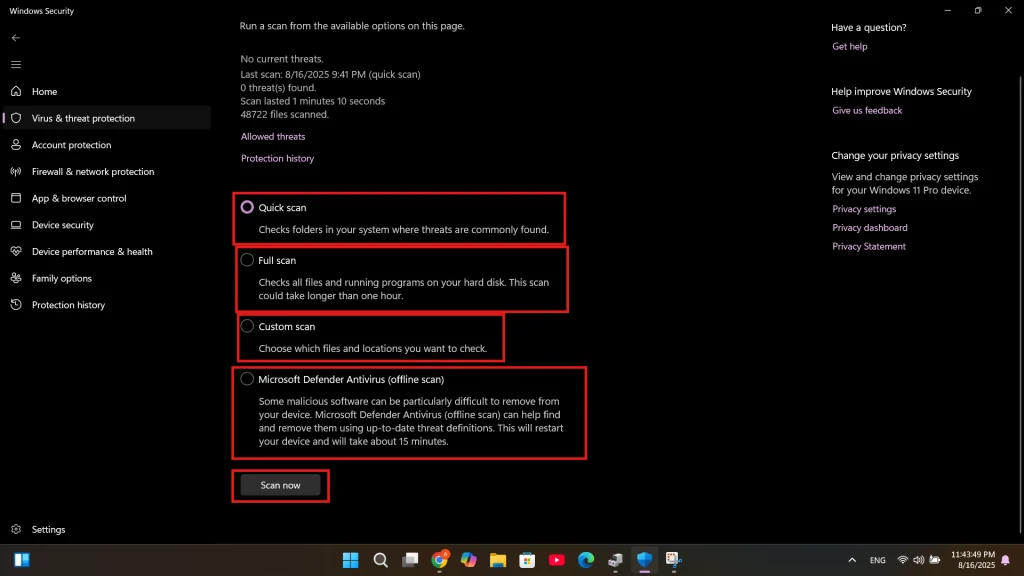The image size is (1024, 576).
Task: Open the Windows Start menu
Action: [x=351, y=560]
